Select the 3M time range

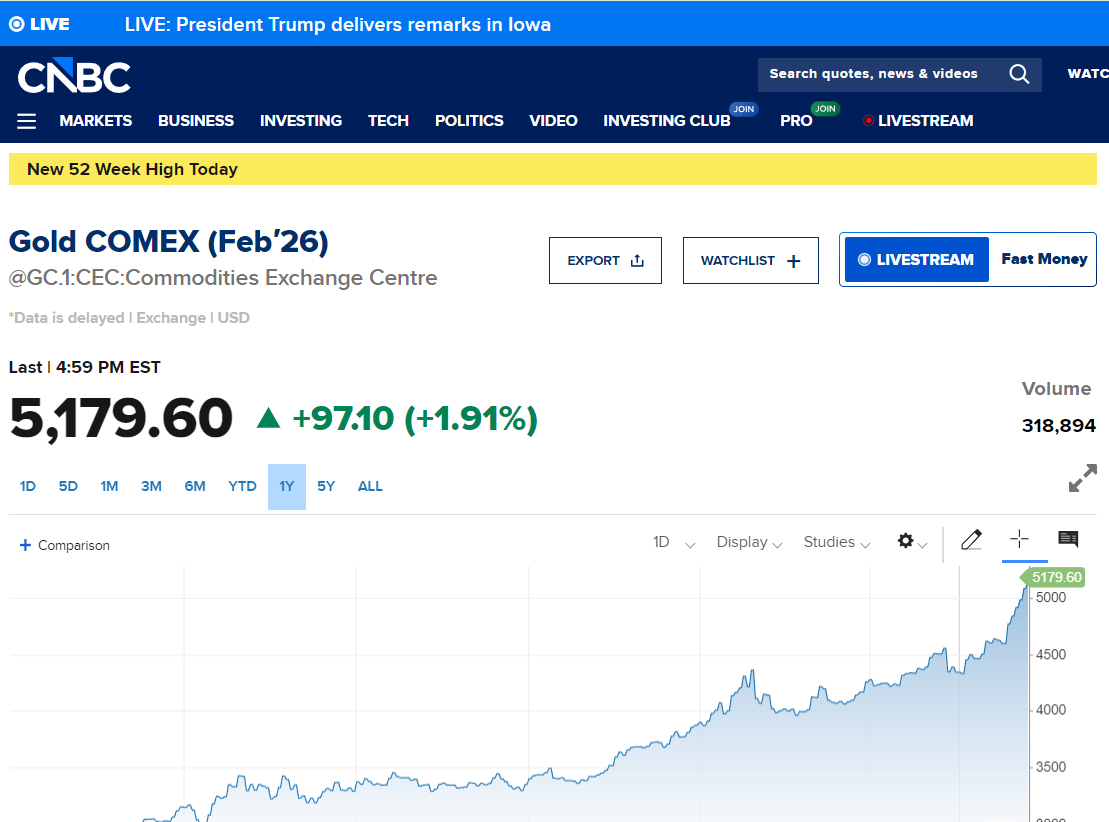coord(151,487)
